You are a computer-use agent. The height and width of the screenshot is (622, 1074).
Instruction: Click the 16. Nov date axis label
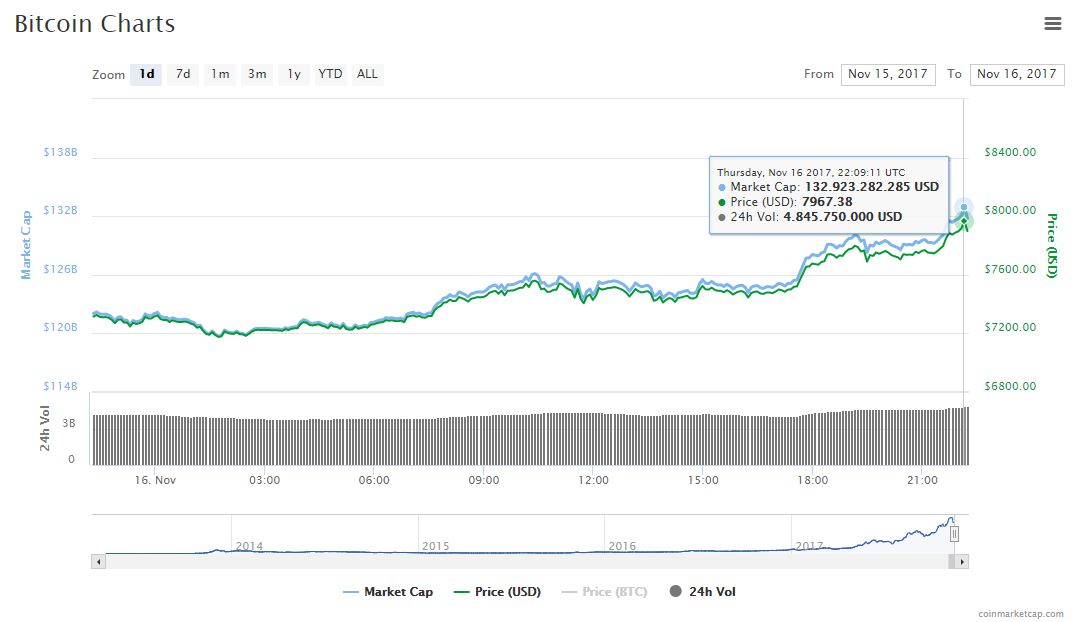(x=155, y=480)
